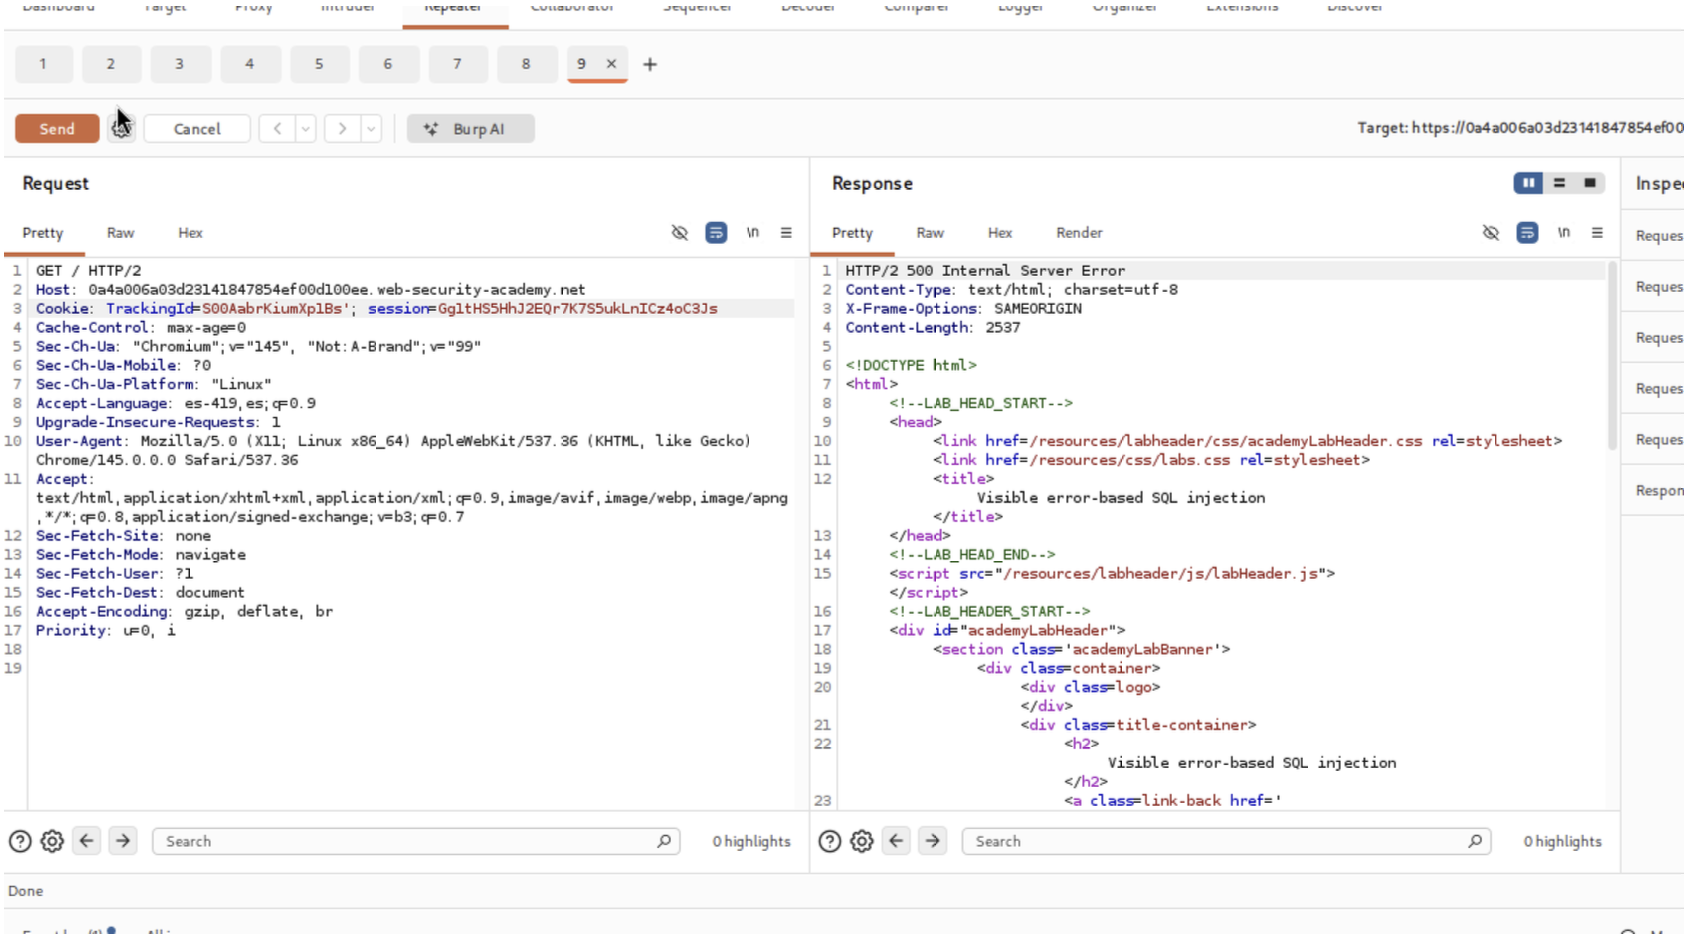Click the send options gear icon
The height and width of the screenshot is (944, 1684).
pyautogui.click(x=121, y=129)
